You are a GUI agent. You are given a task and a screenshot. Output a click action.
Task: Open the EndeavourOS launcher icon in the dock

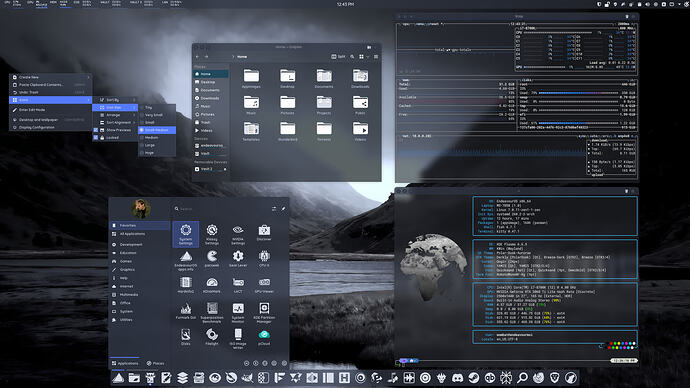point(118,378)
